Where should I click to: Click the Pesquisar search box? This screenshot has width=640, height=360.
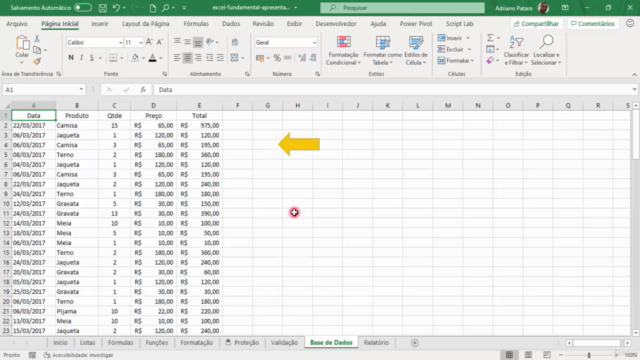pos(402,8)
